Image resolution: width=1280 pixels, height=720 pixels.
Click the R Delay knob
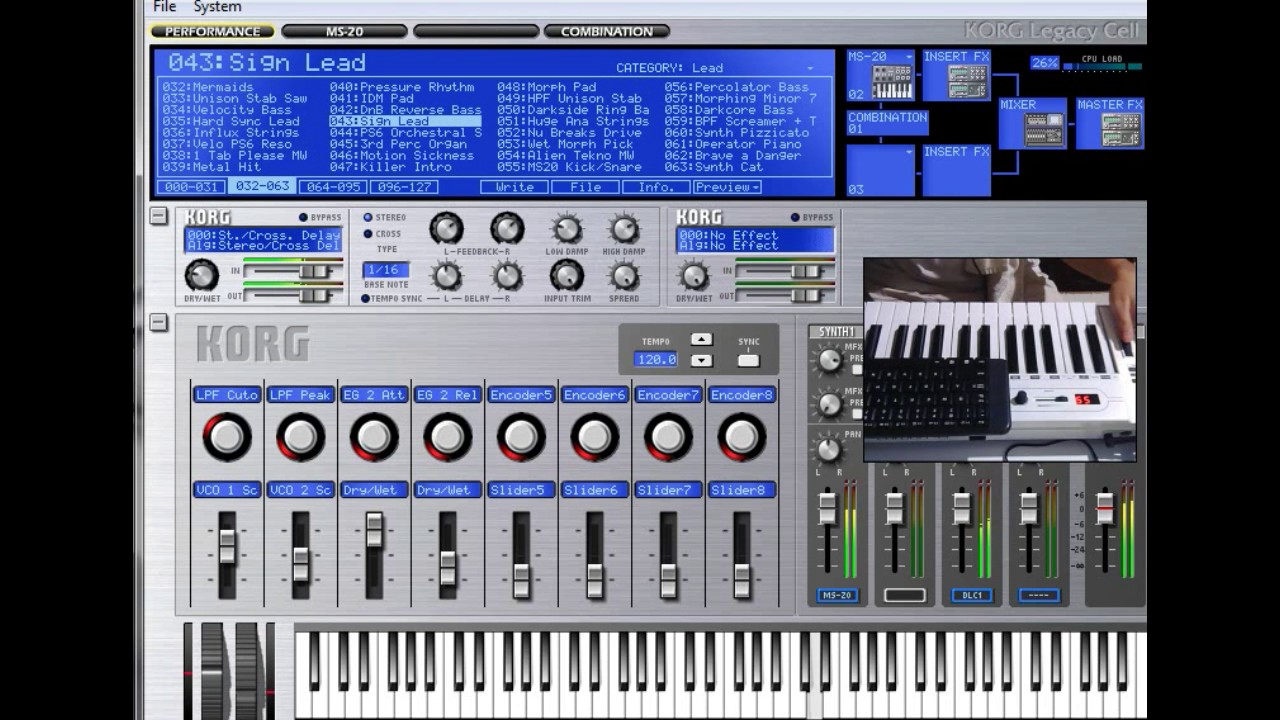(507, 276)
